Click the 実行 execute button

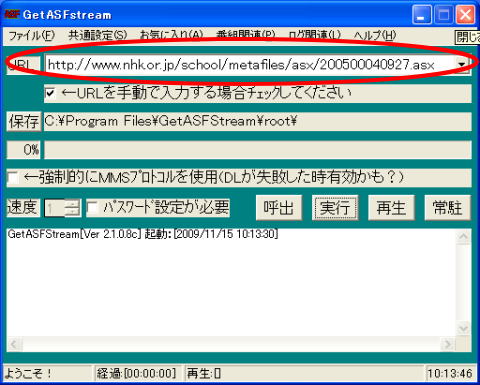pyautogui.click(x=335, y=208)
